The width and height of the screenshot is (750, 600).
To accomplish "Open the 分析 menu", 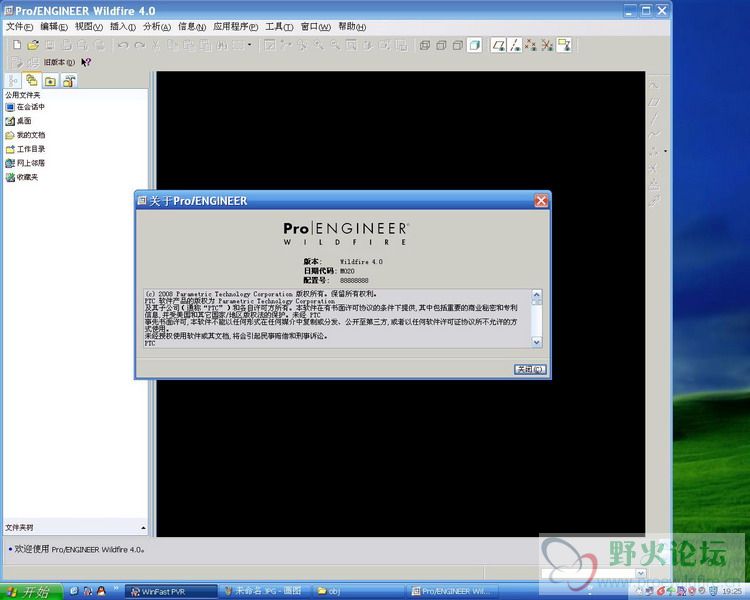I will pyautogui.click(x=157, y=27).
